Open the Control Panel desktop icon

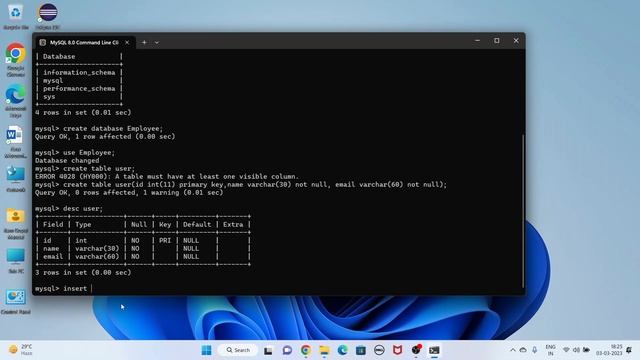tap(16, 301)
